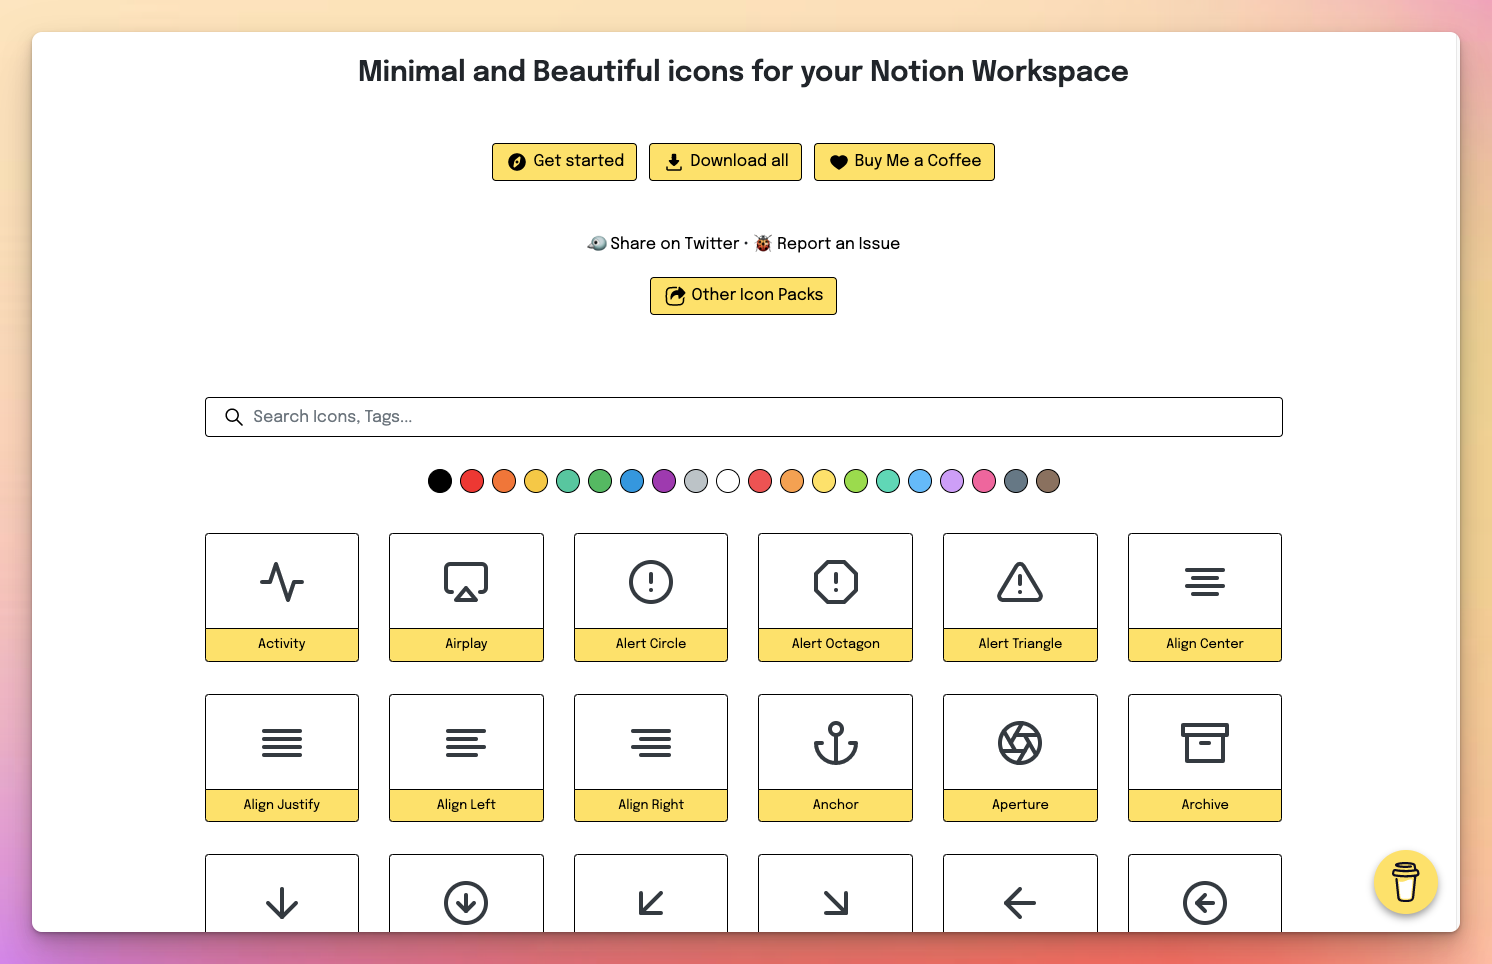Select the Align Justify icon
The width and height of the screenshot is (1492, 964).
pos(282,758)
